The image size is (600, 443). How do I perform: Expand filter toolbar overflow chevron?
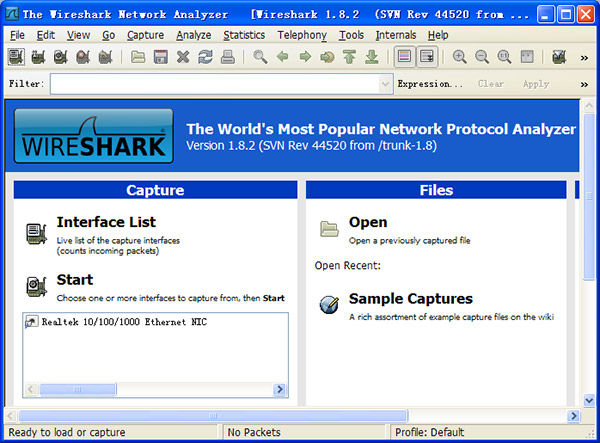point(584,84)
